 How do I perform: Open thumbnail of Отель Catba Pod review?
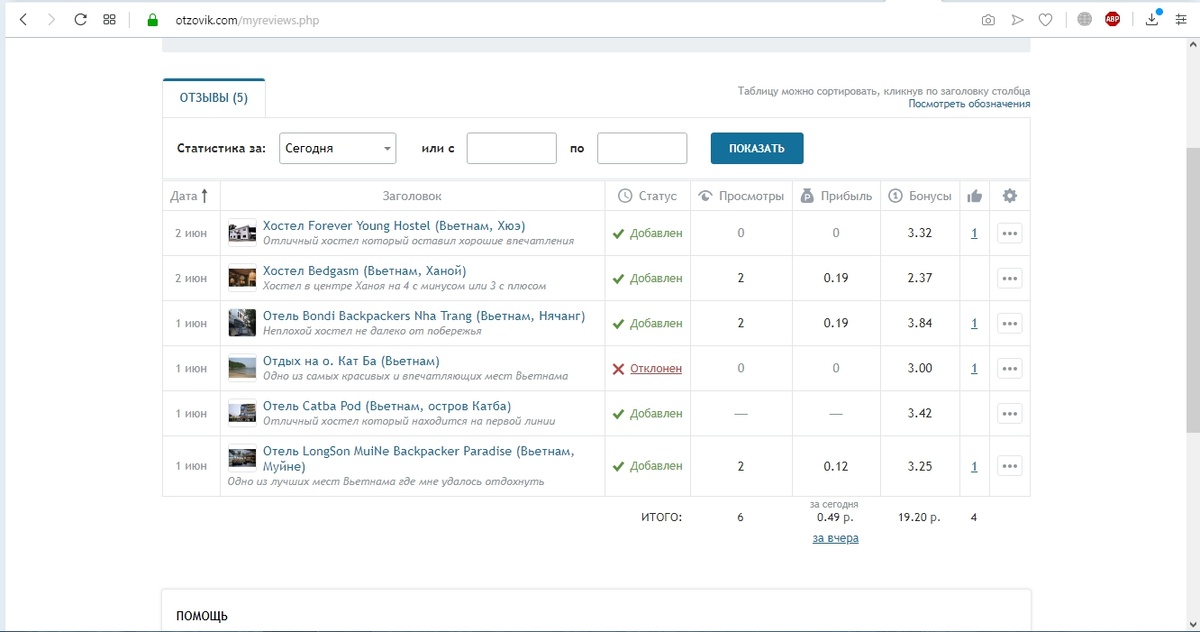[x=242, y=412]
